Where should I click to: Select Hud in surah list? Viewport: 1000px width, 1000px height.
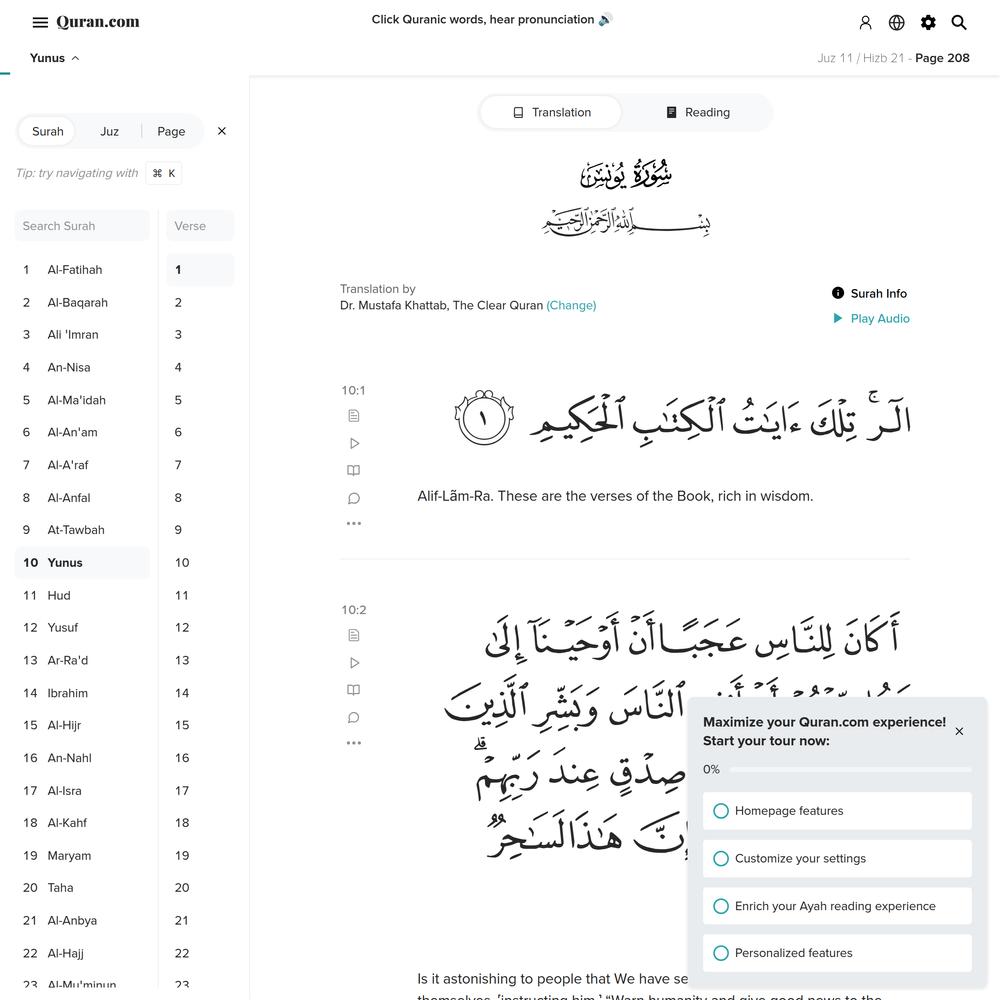tap(82, 595)
